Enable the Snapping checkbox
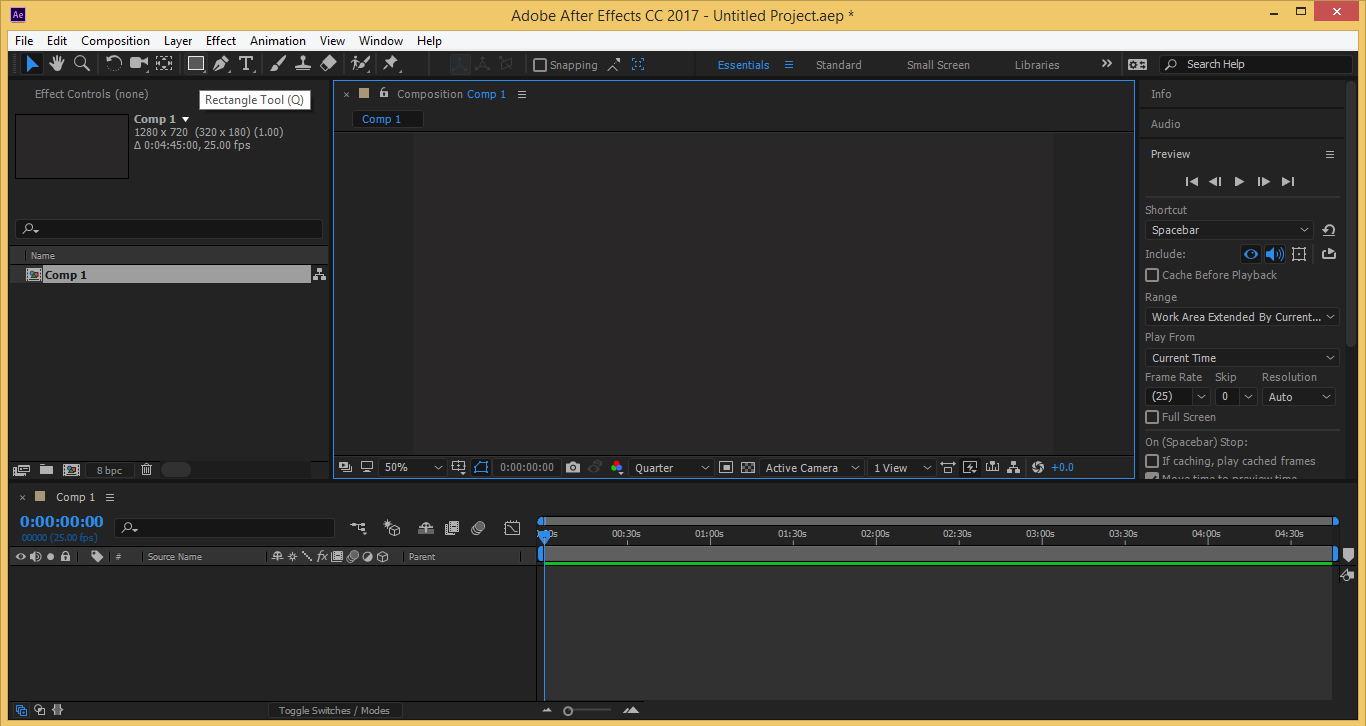This screenshot has height=726, width=1366. coord(540,65)
